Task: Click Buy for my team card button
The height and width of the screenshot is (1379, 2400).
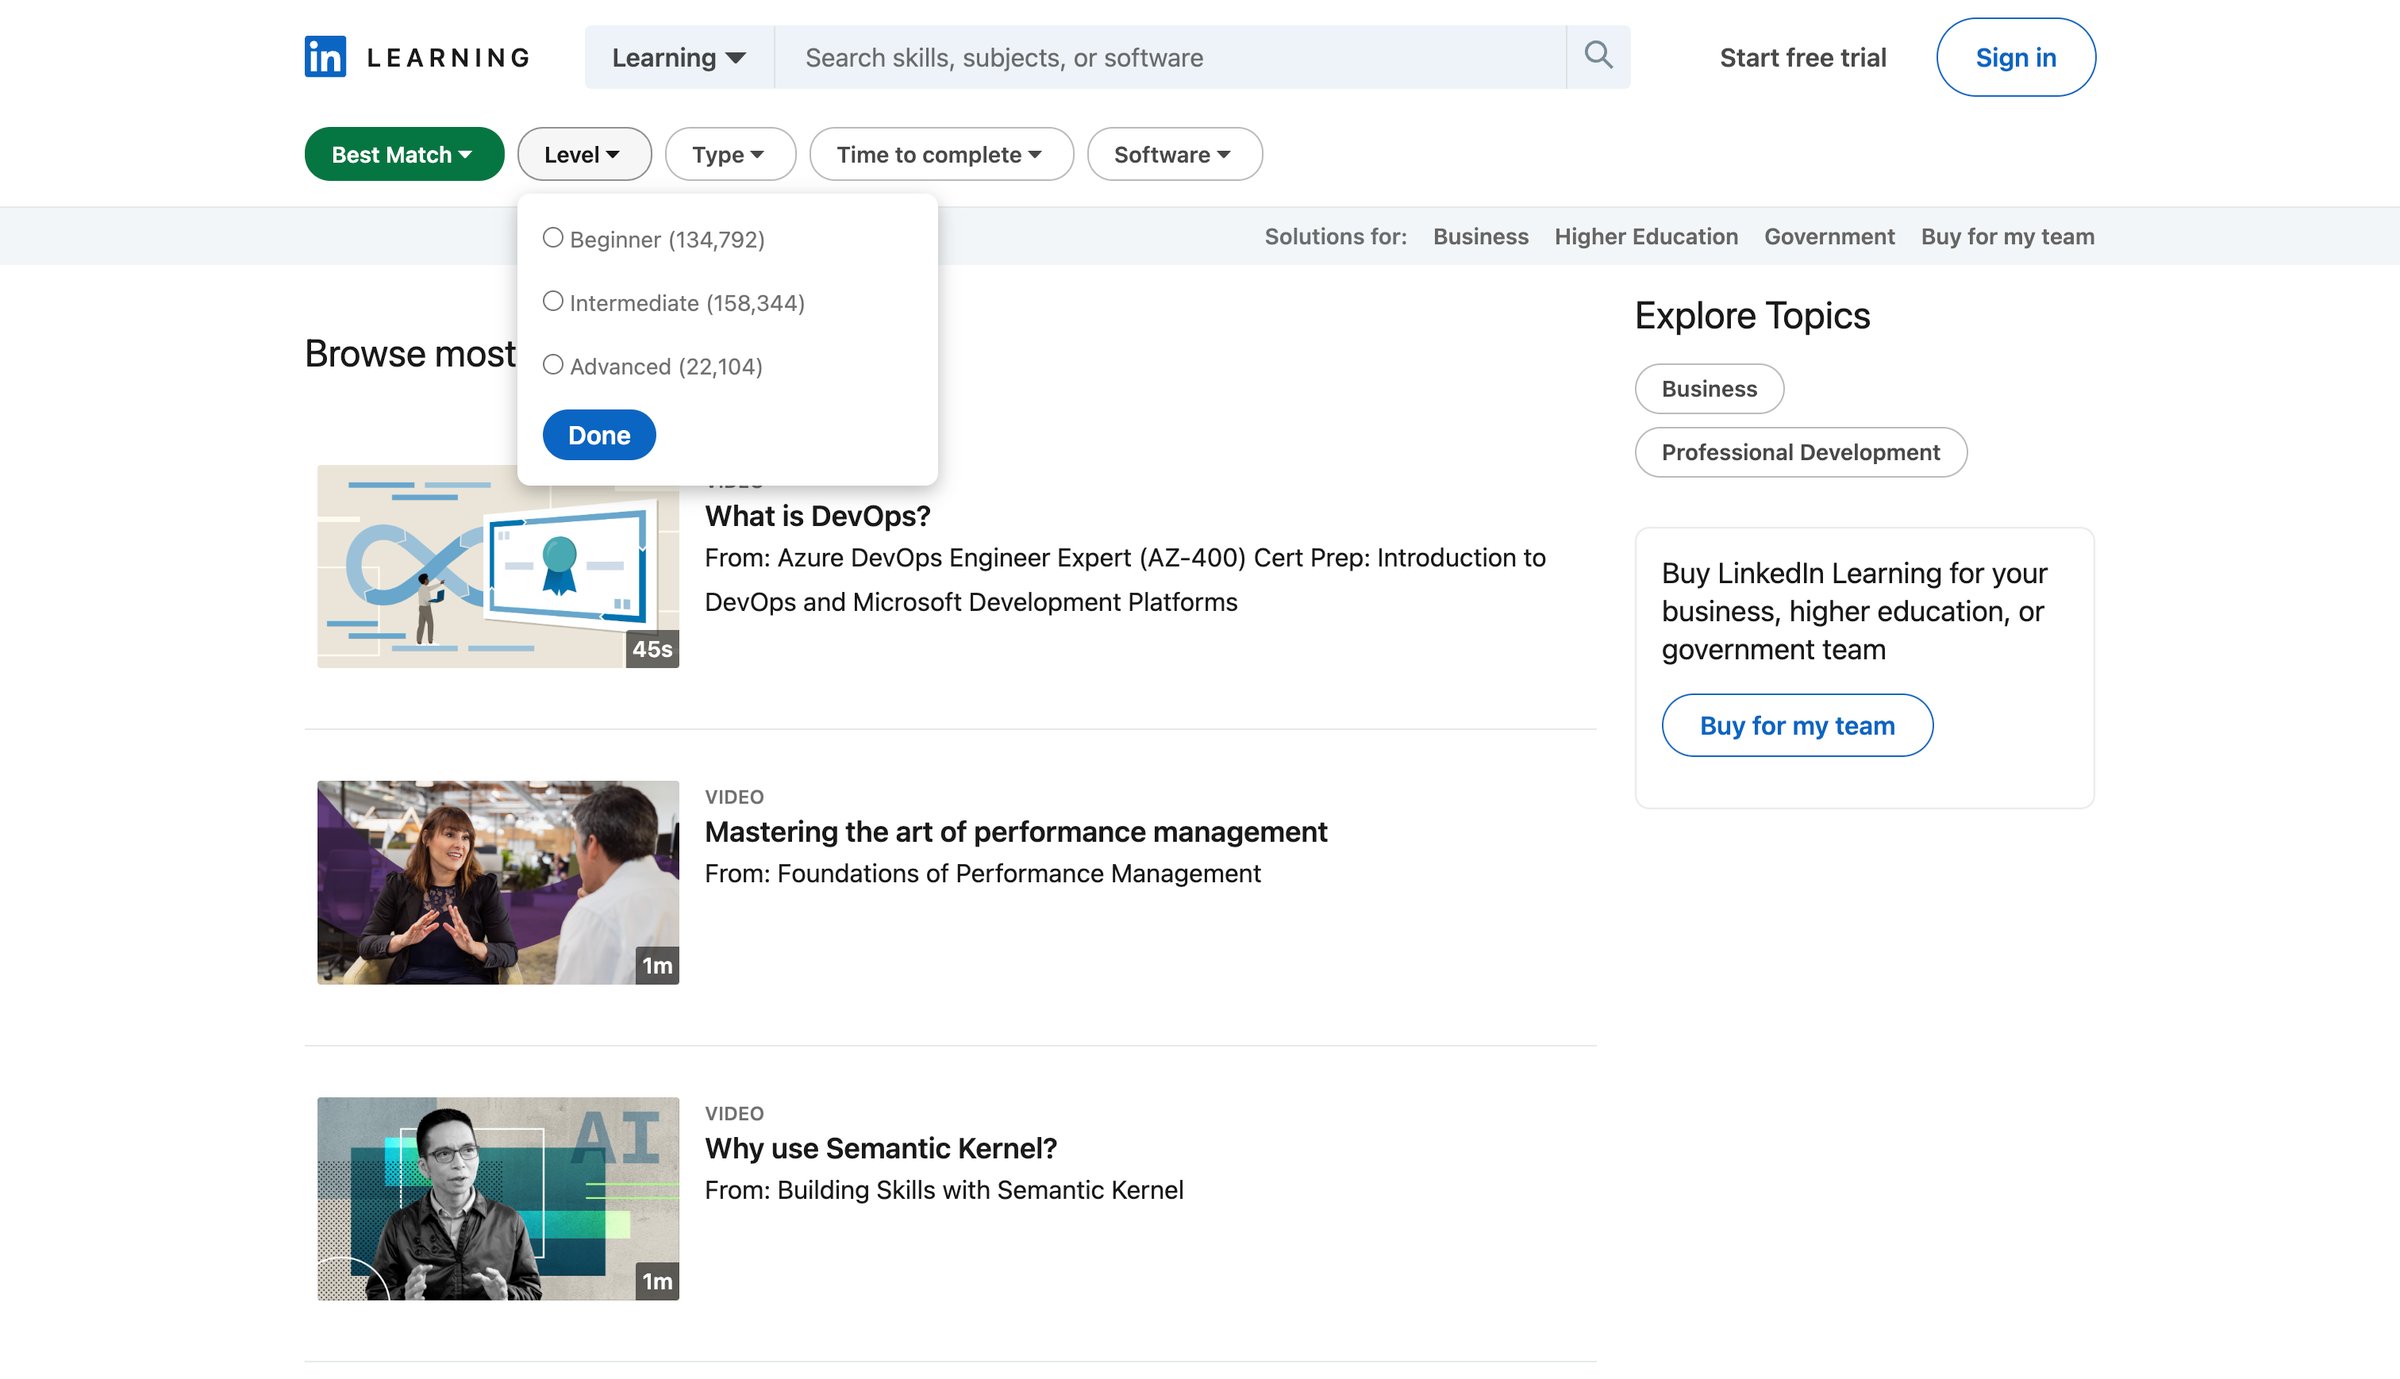Action: point(1797,725)
